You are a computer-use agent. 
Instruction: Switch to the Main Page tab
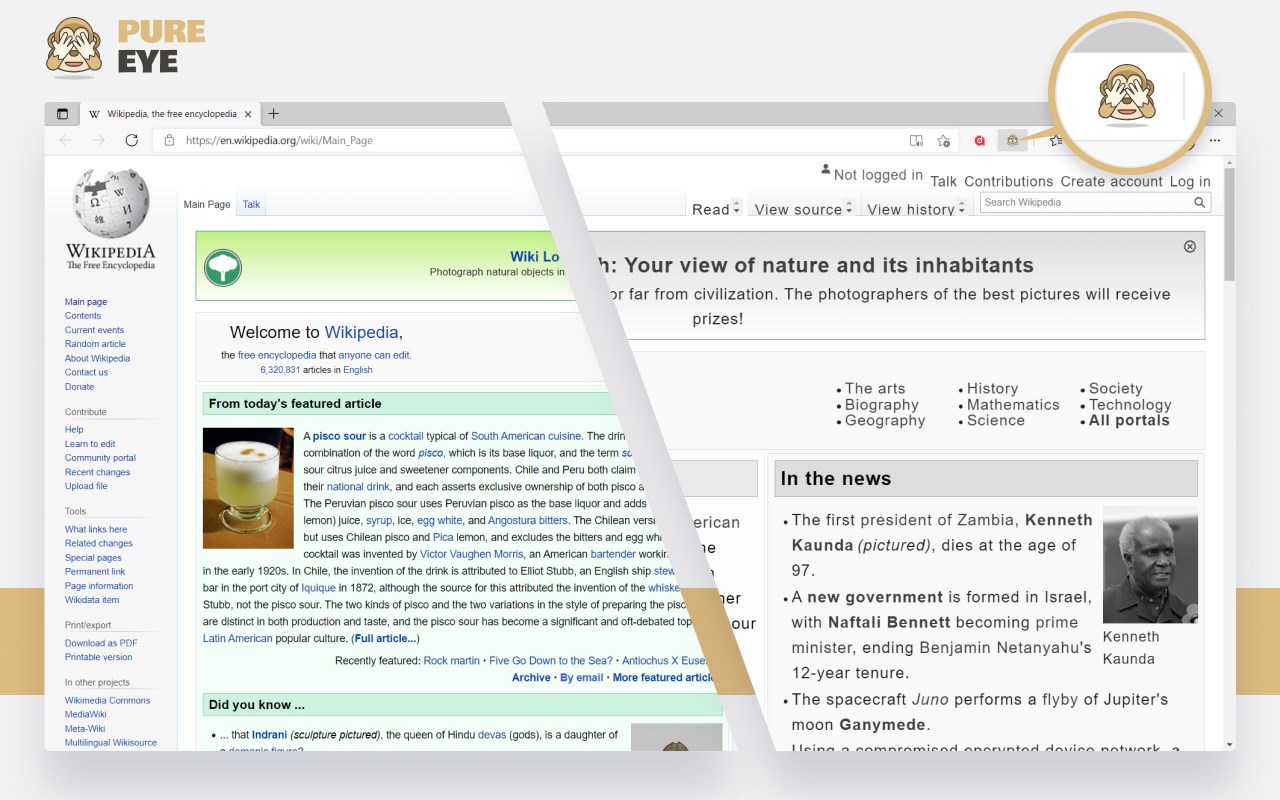207,205
